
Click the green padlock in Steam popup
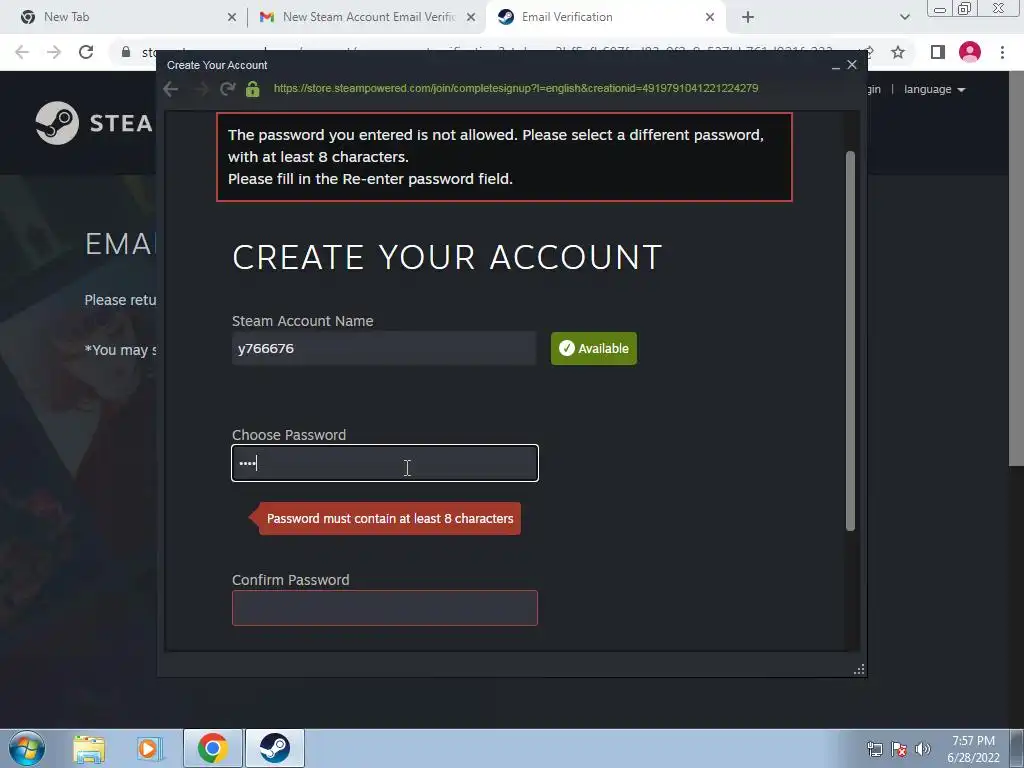[253, 89]
